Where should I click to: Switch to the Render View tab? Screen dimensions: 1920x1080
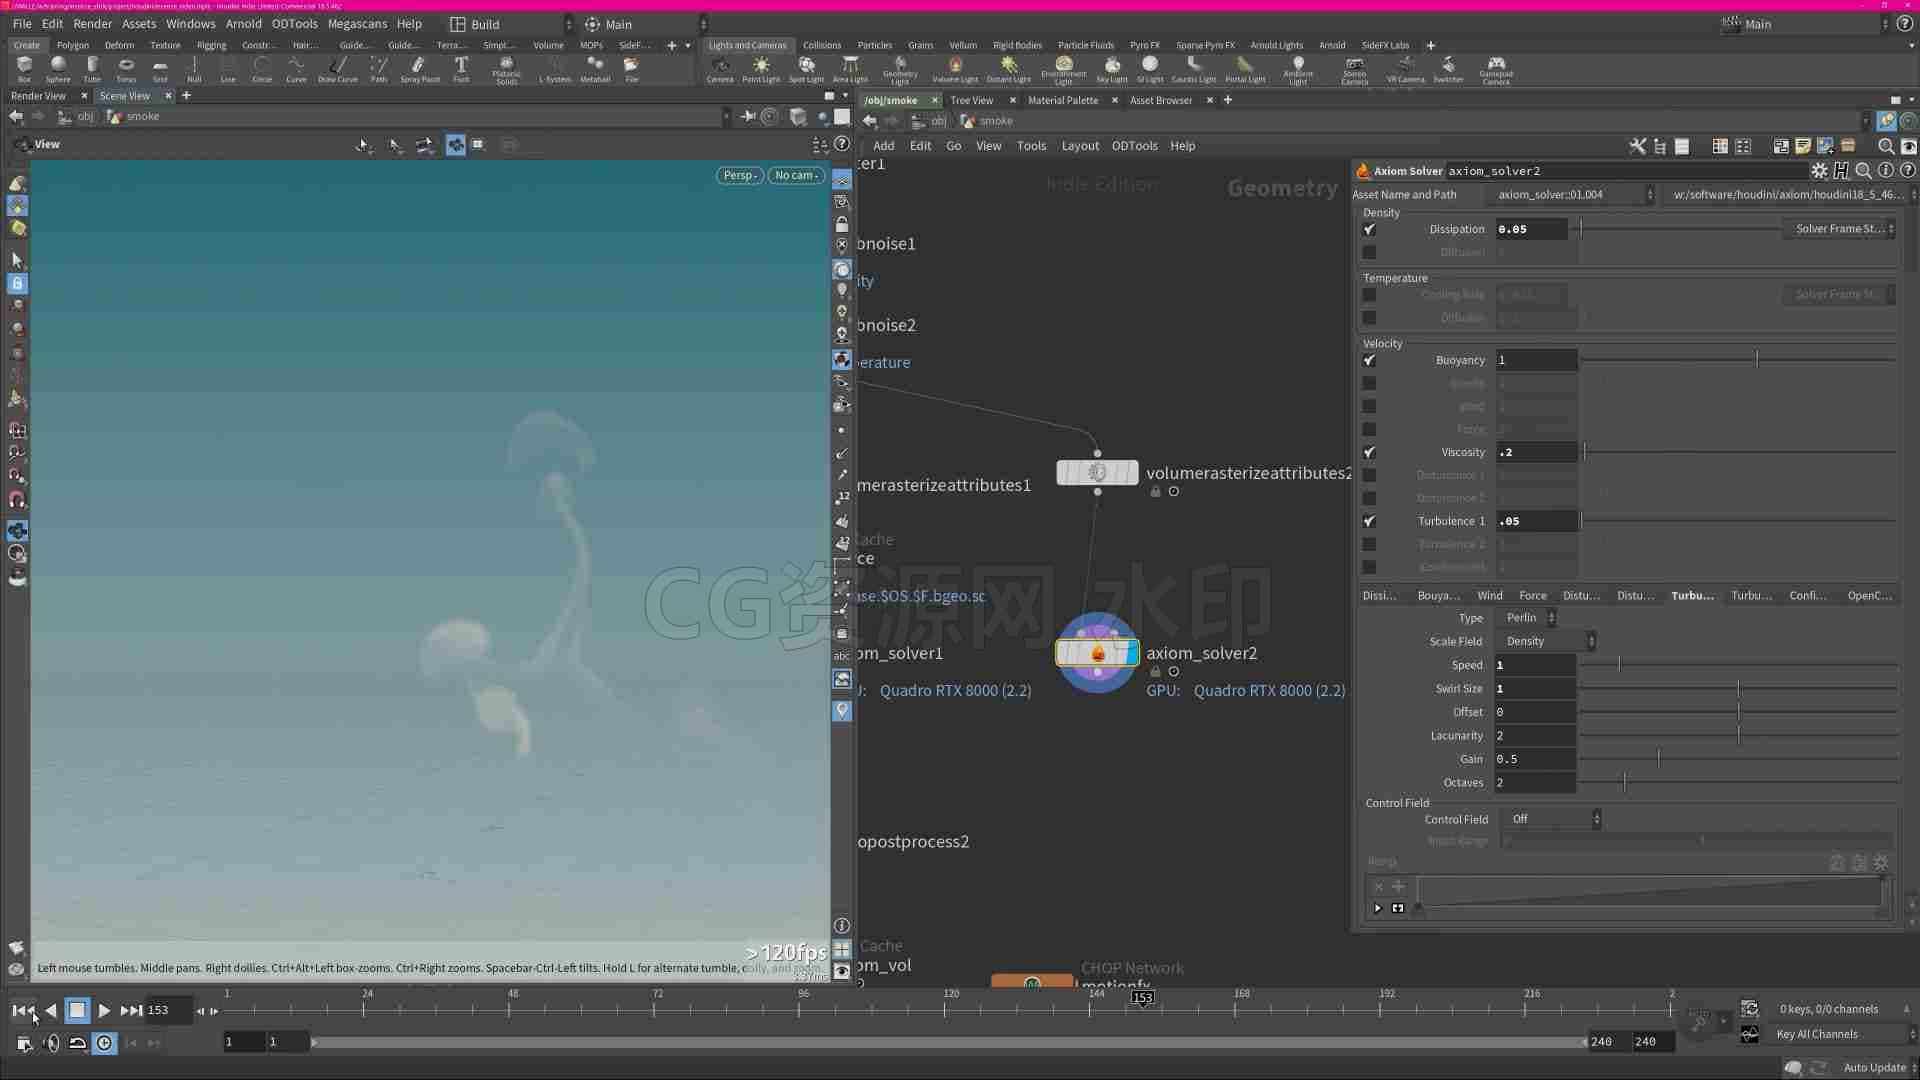click(x=38, y=96)
